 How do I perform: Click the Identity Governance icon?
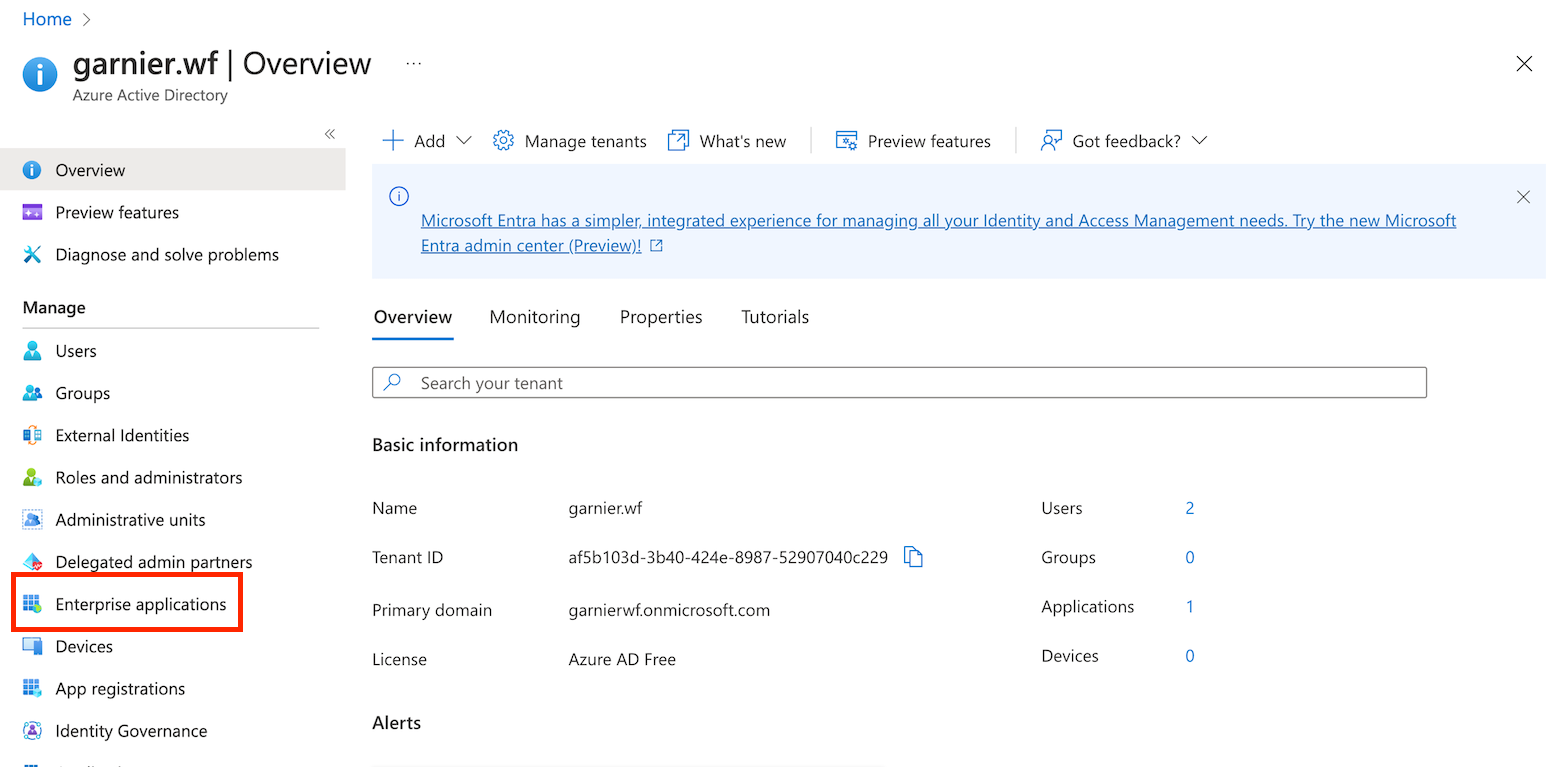32,731
